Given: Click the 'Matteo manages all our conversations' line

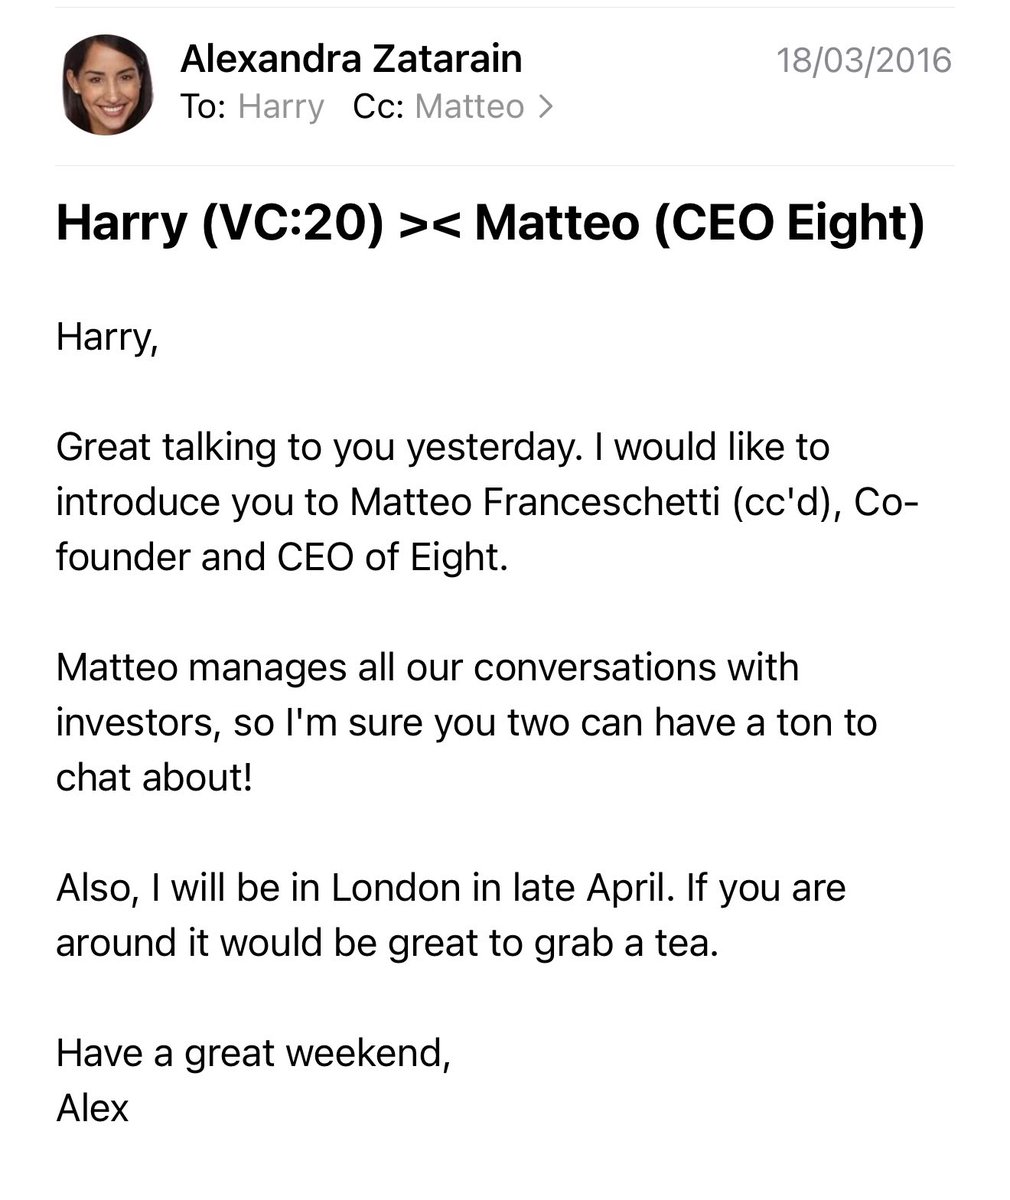Looking at the screenshot, I should pyautogui.click(x=427, y=667).
